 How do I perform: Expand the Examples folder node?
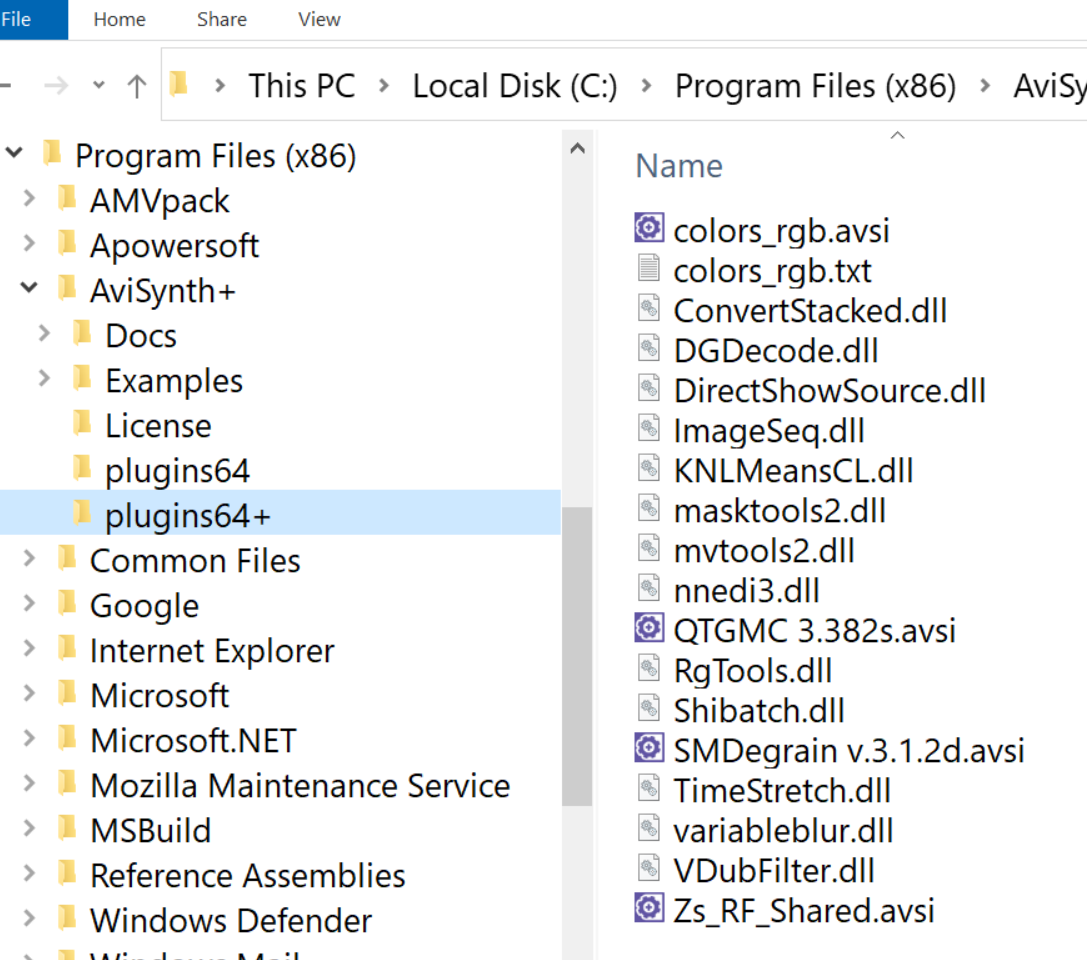(x=44, y=378)
